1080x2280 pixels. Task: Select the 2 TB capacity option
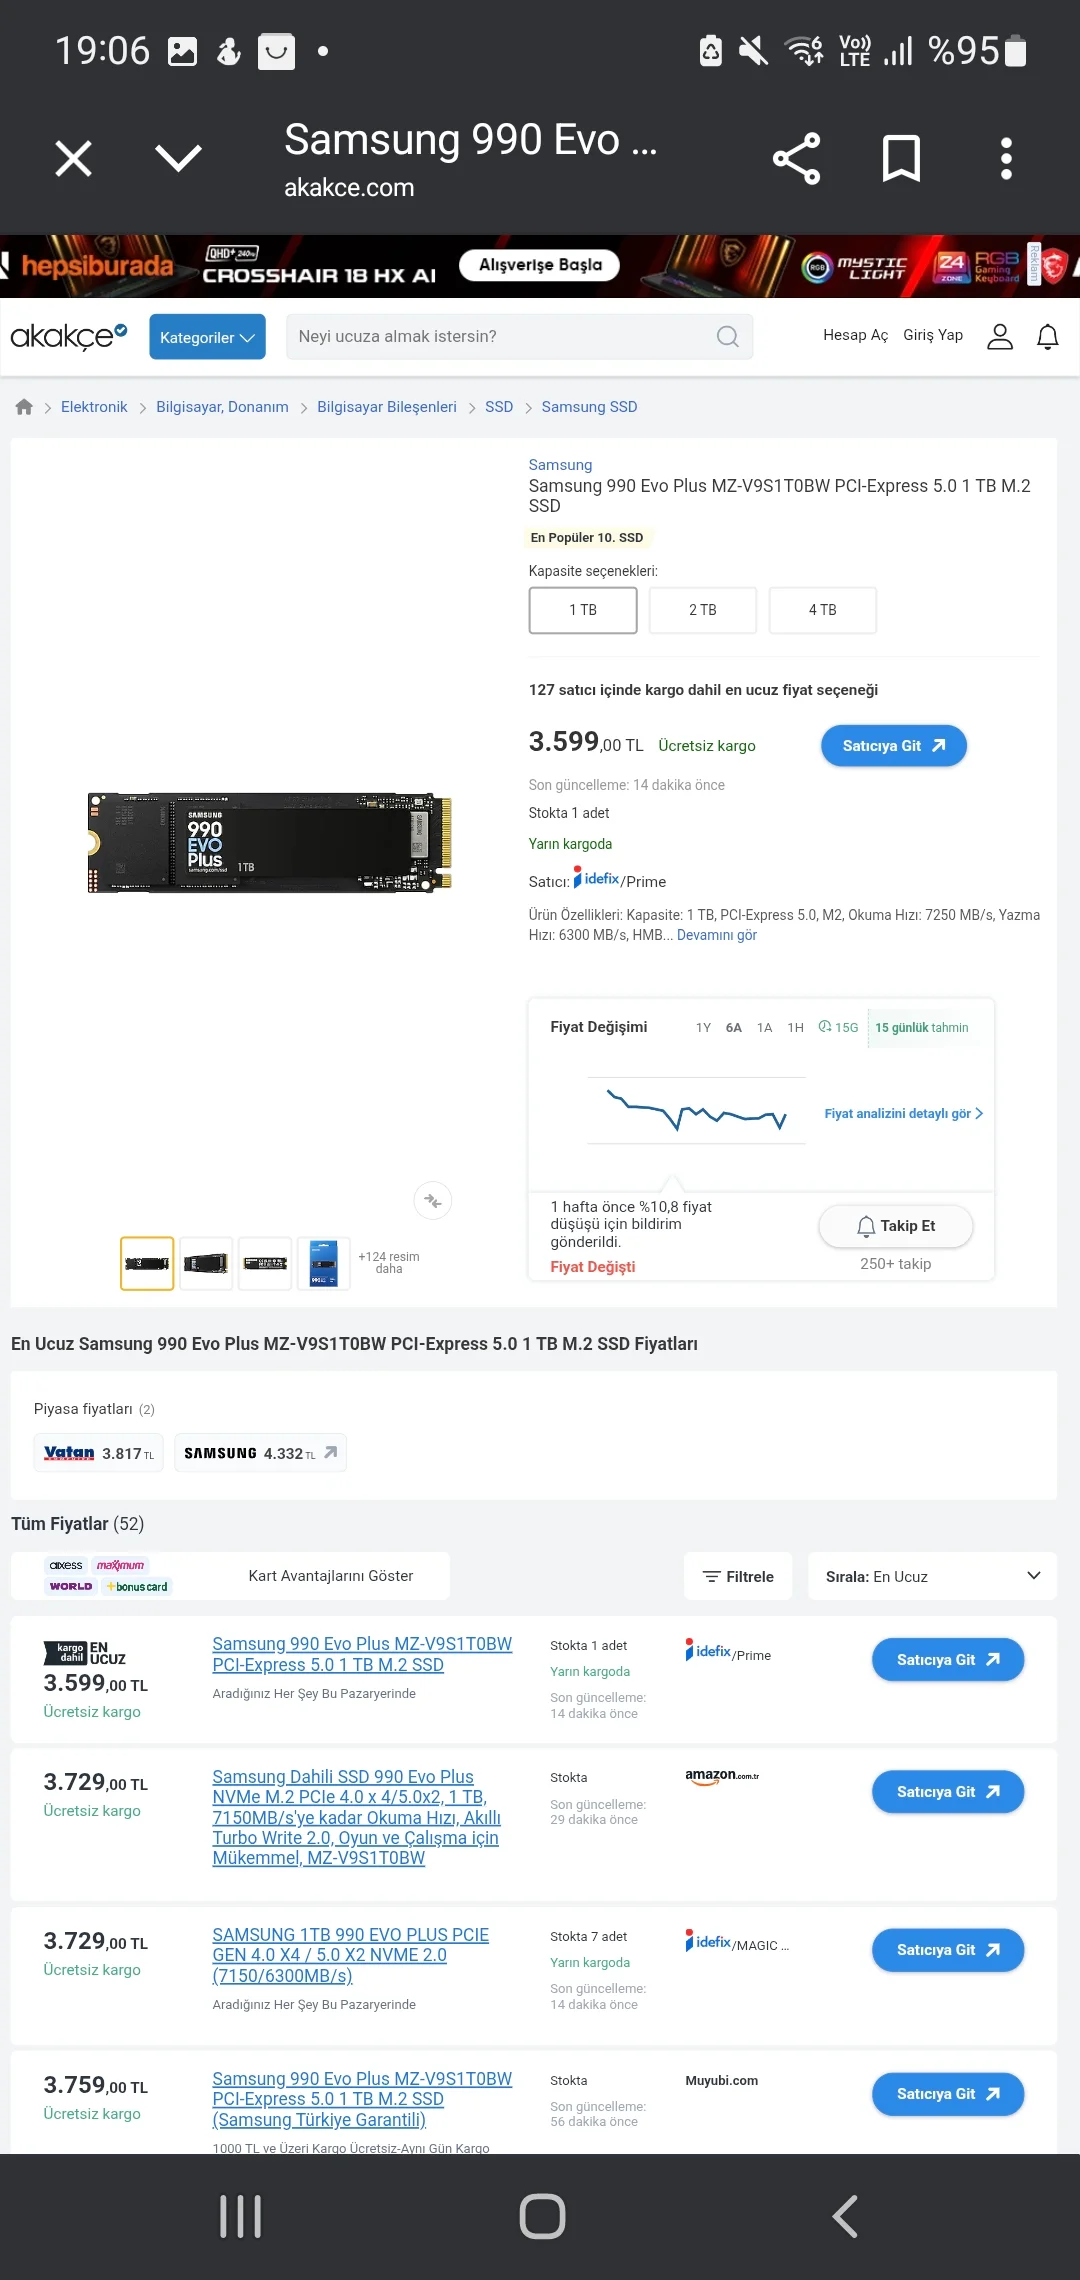pyautogui.click(x=703, y=610)
